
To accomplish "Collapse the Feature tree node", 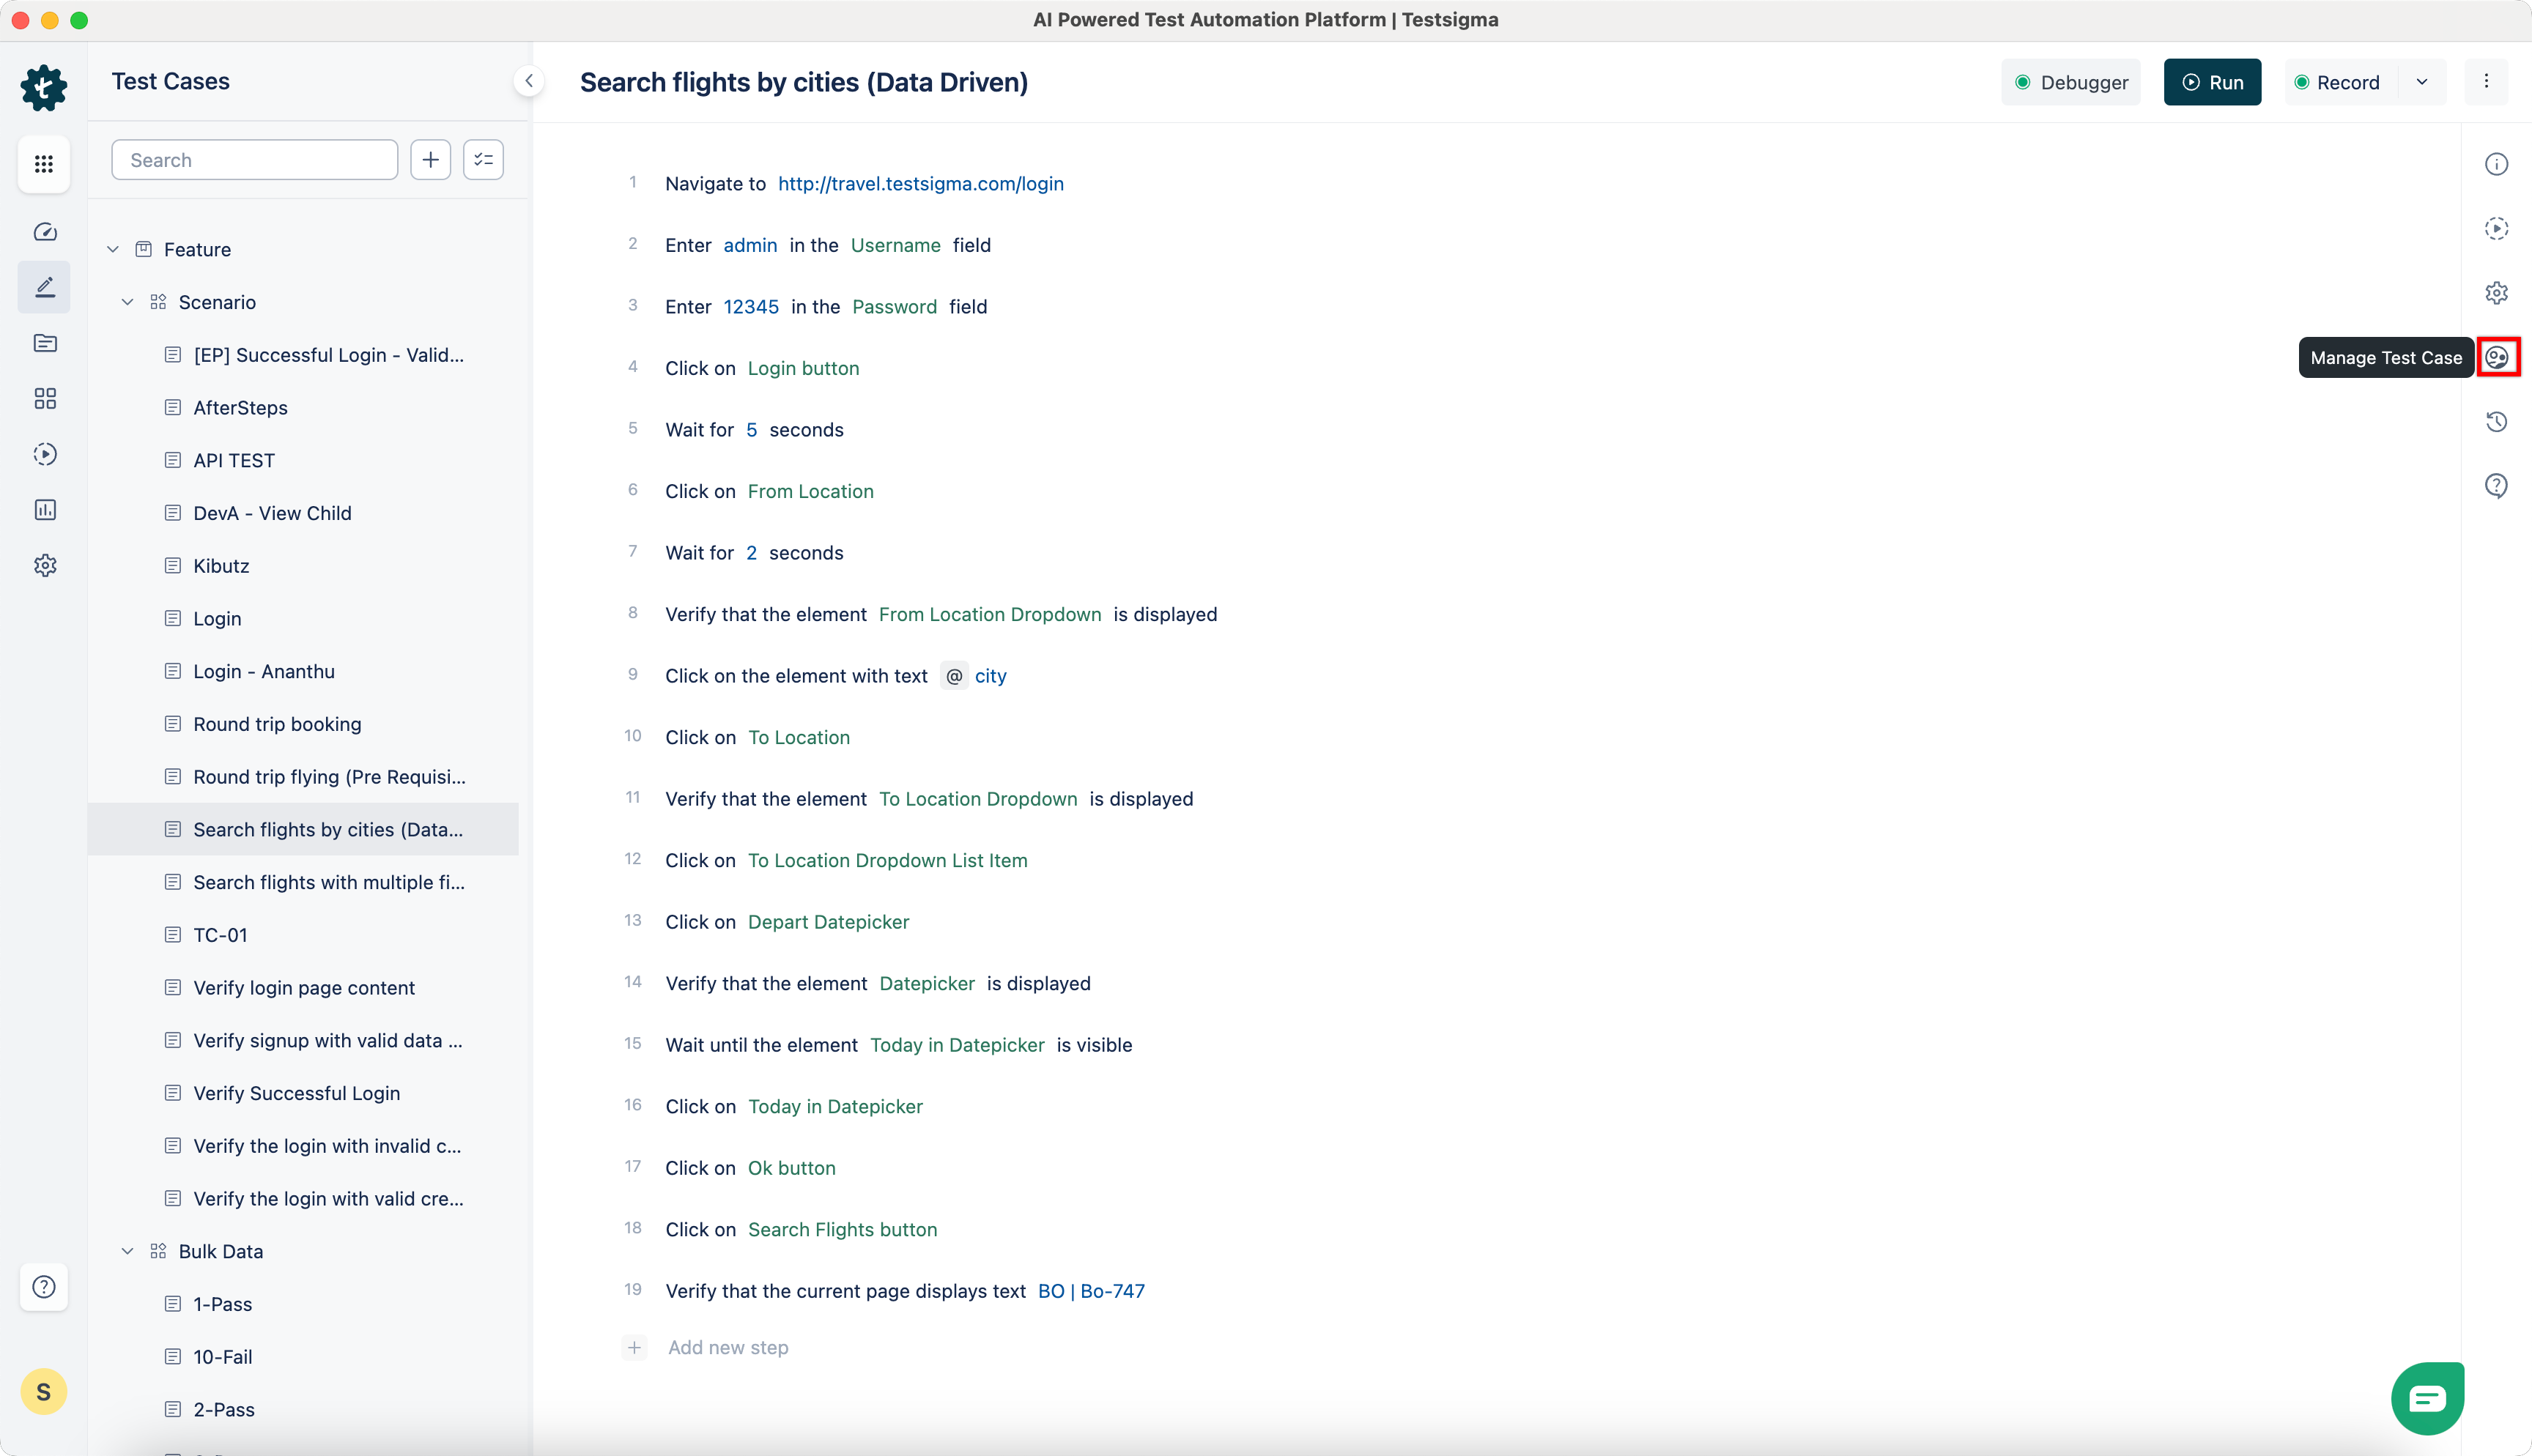I will click(112, 249).
